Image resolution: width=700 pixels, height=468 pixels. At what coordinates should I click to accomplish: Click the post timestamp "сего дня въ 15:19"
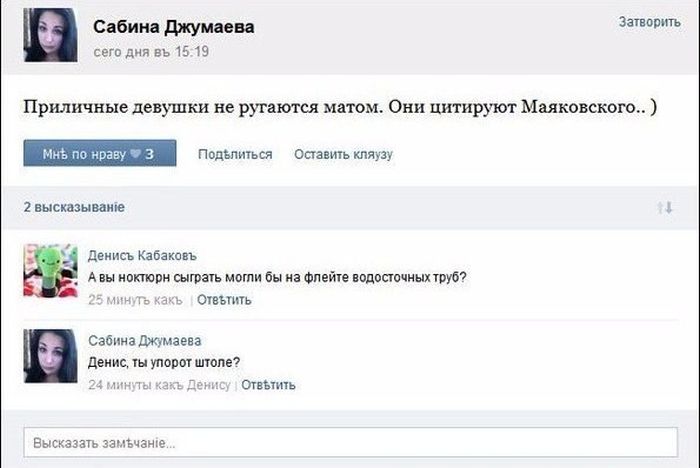(x=150, y=51)
